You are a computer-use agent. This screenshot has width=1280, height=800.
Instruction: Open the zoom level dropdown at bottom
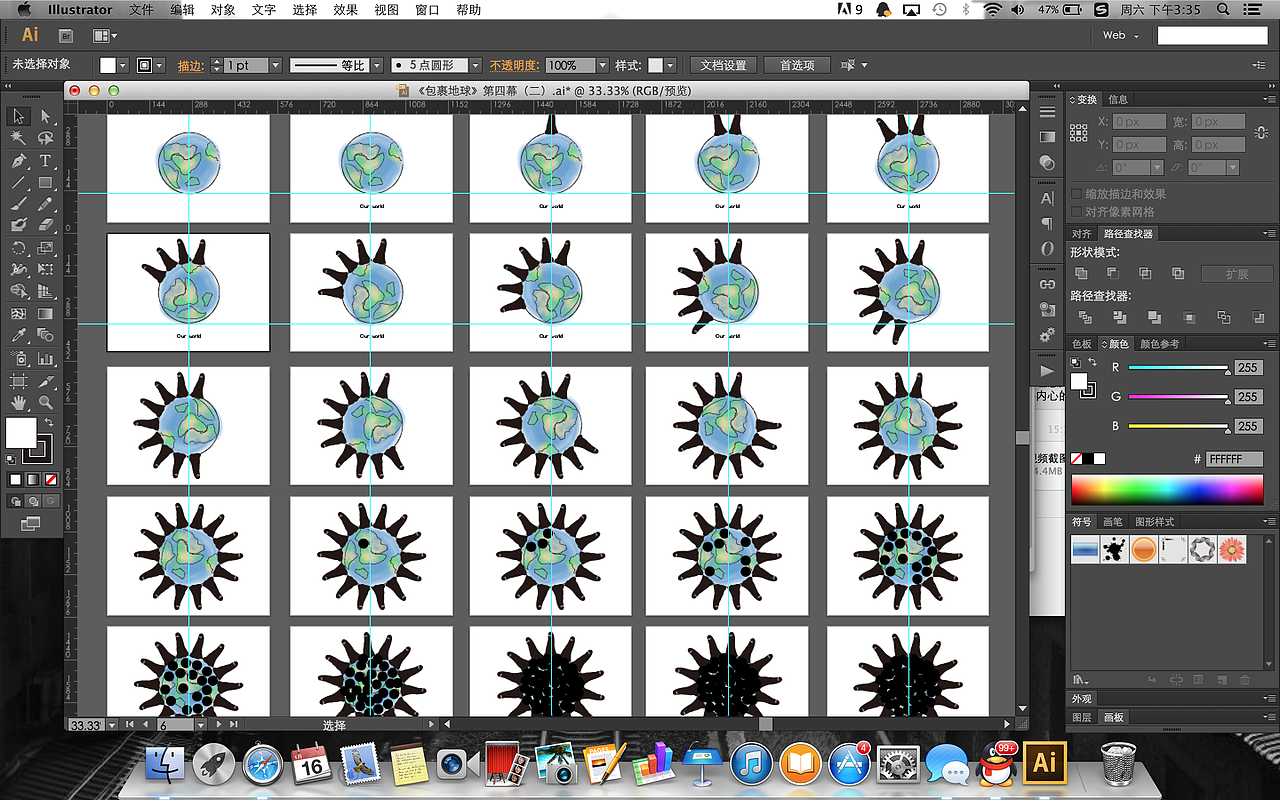(112, 725)
